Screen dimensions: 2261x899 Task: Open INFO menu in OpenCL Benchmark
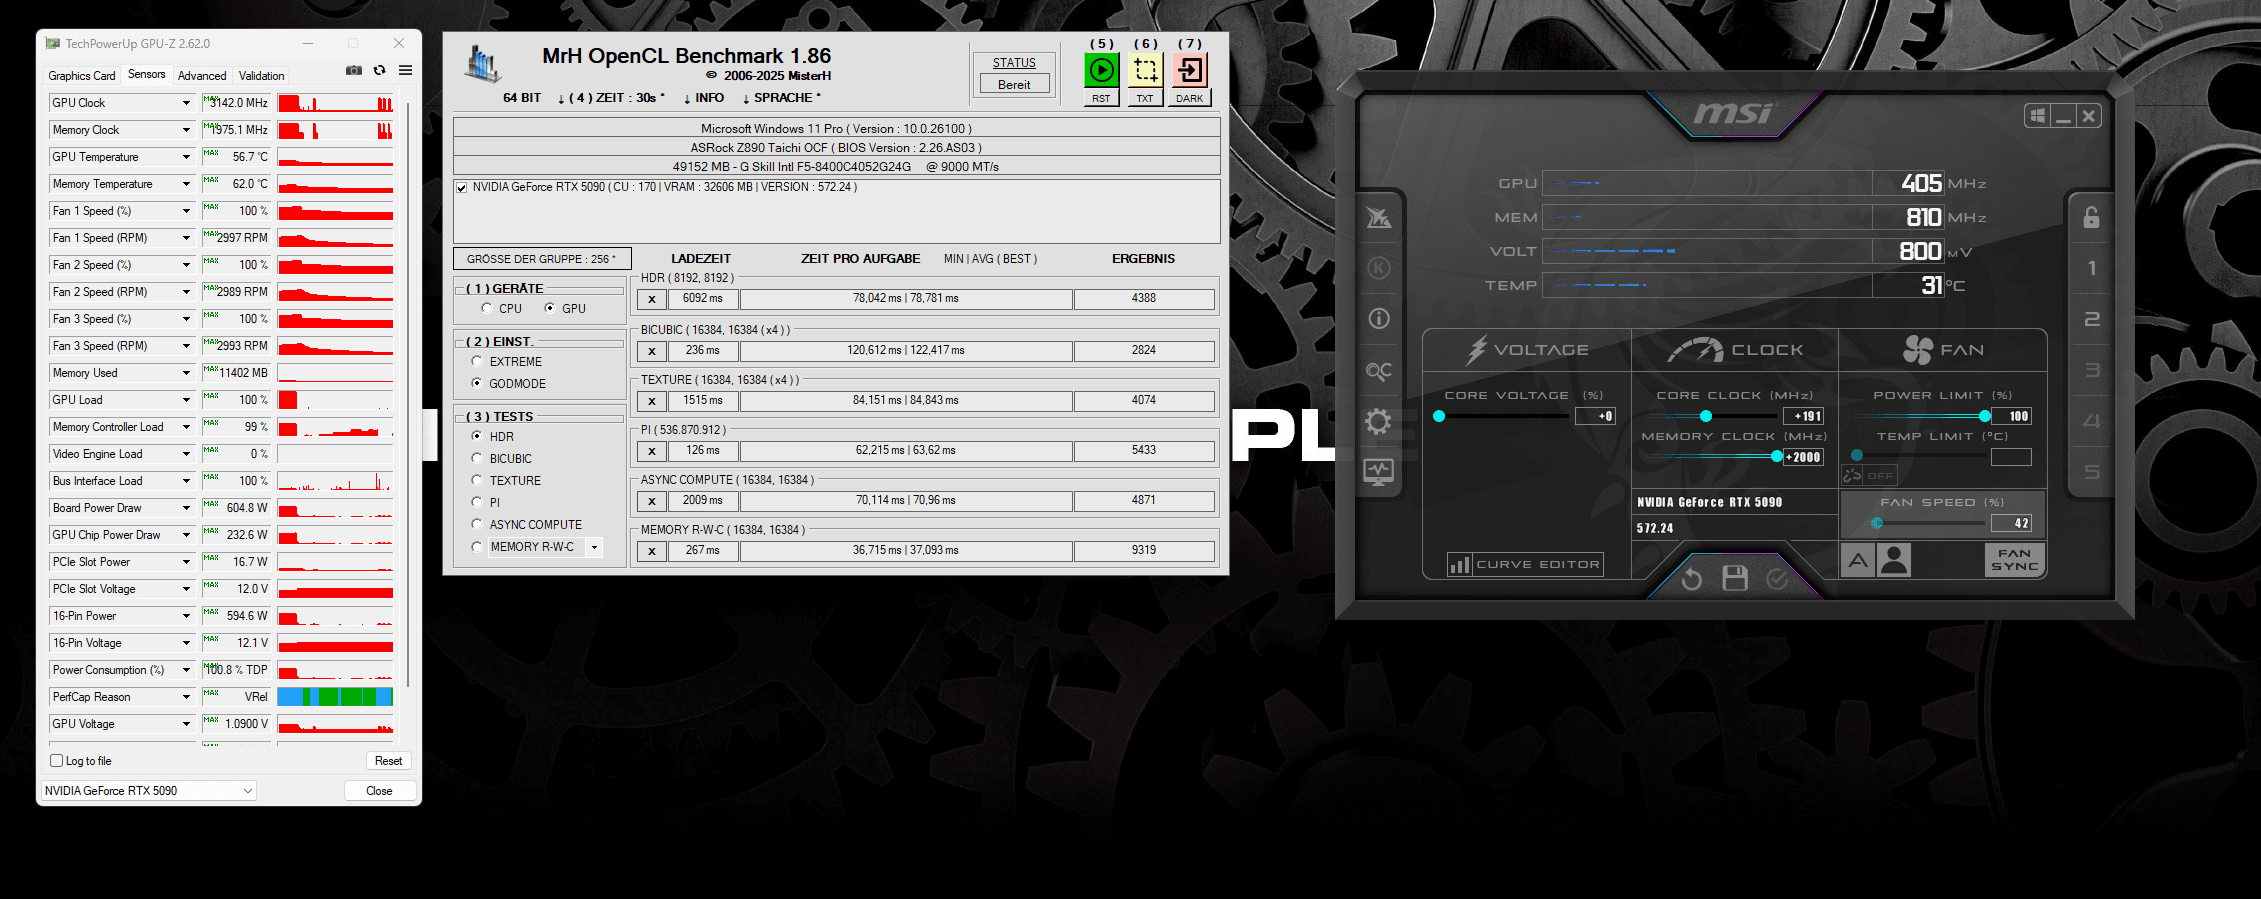(703, 98)
